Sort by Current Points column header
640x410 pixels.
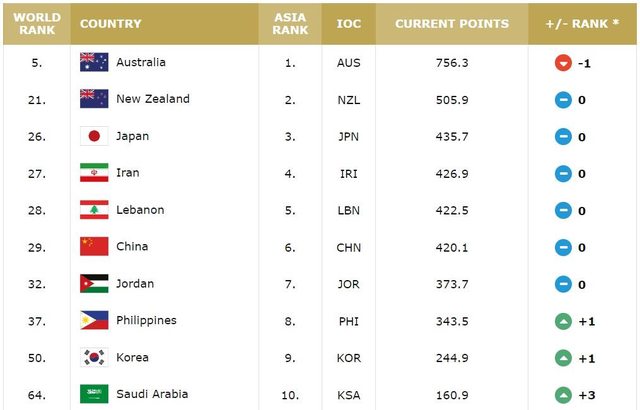pos(452,23)
